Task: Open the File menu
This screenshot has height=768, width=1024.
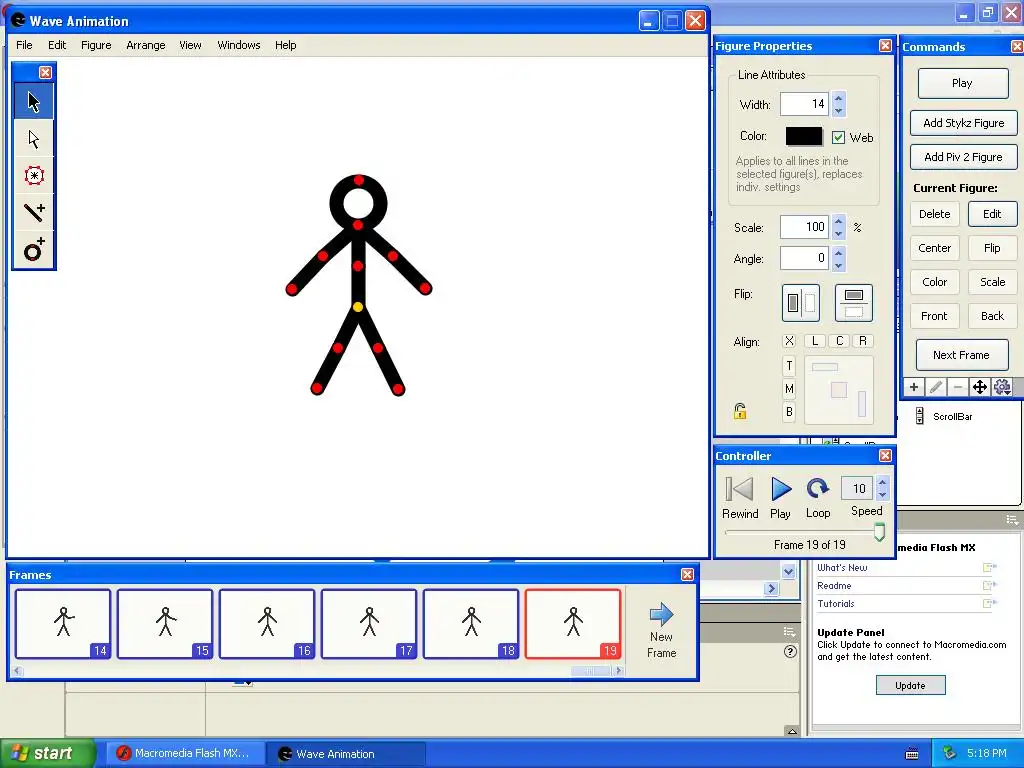Action: click(x=24, y=45)
